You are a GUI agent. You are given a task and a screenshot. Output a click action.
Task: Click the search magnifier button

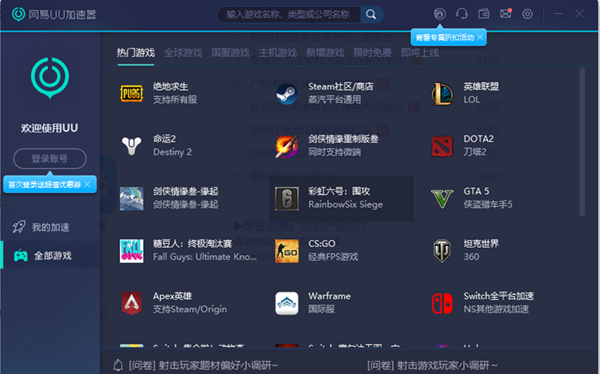[x=371, y=15]
